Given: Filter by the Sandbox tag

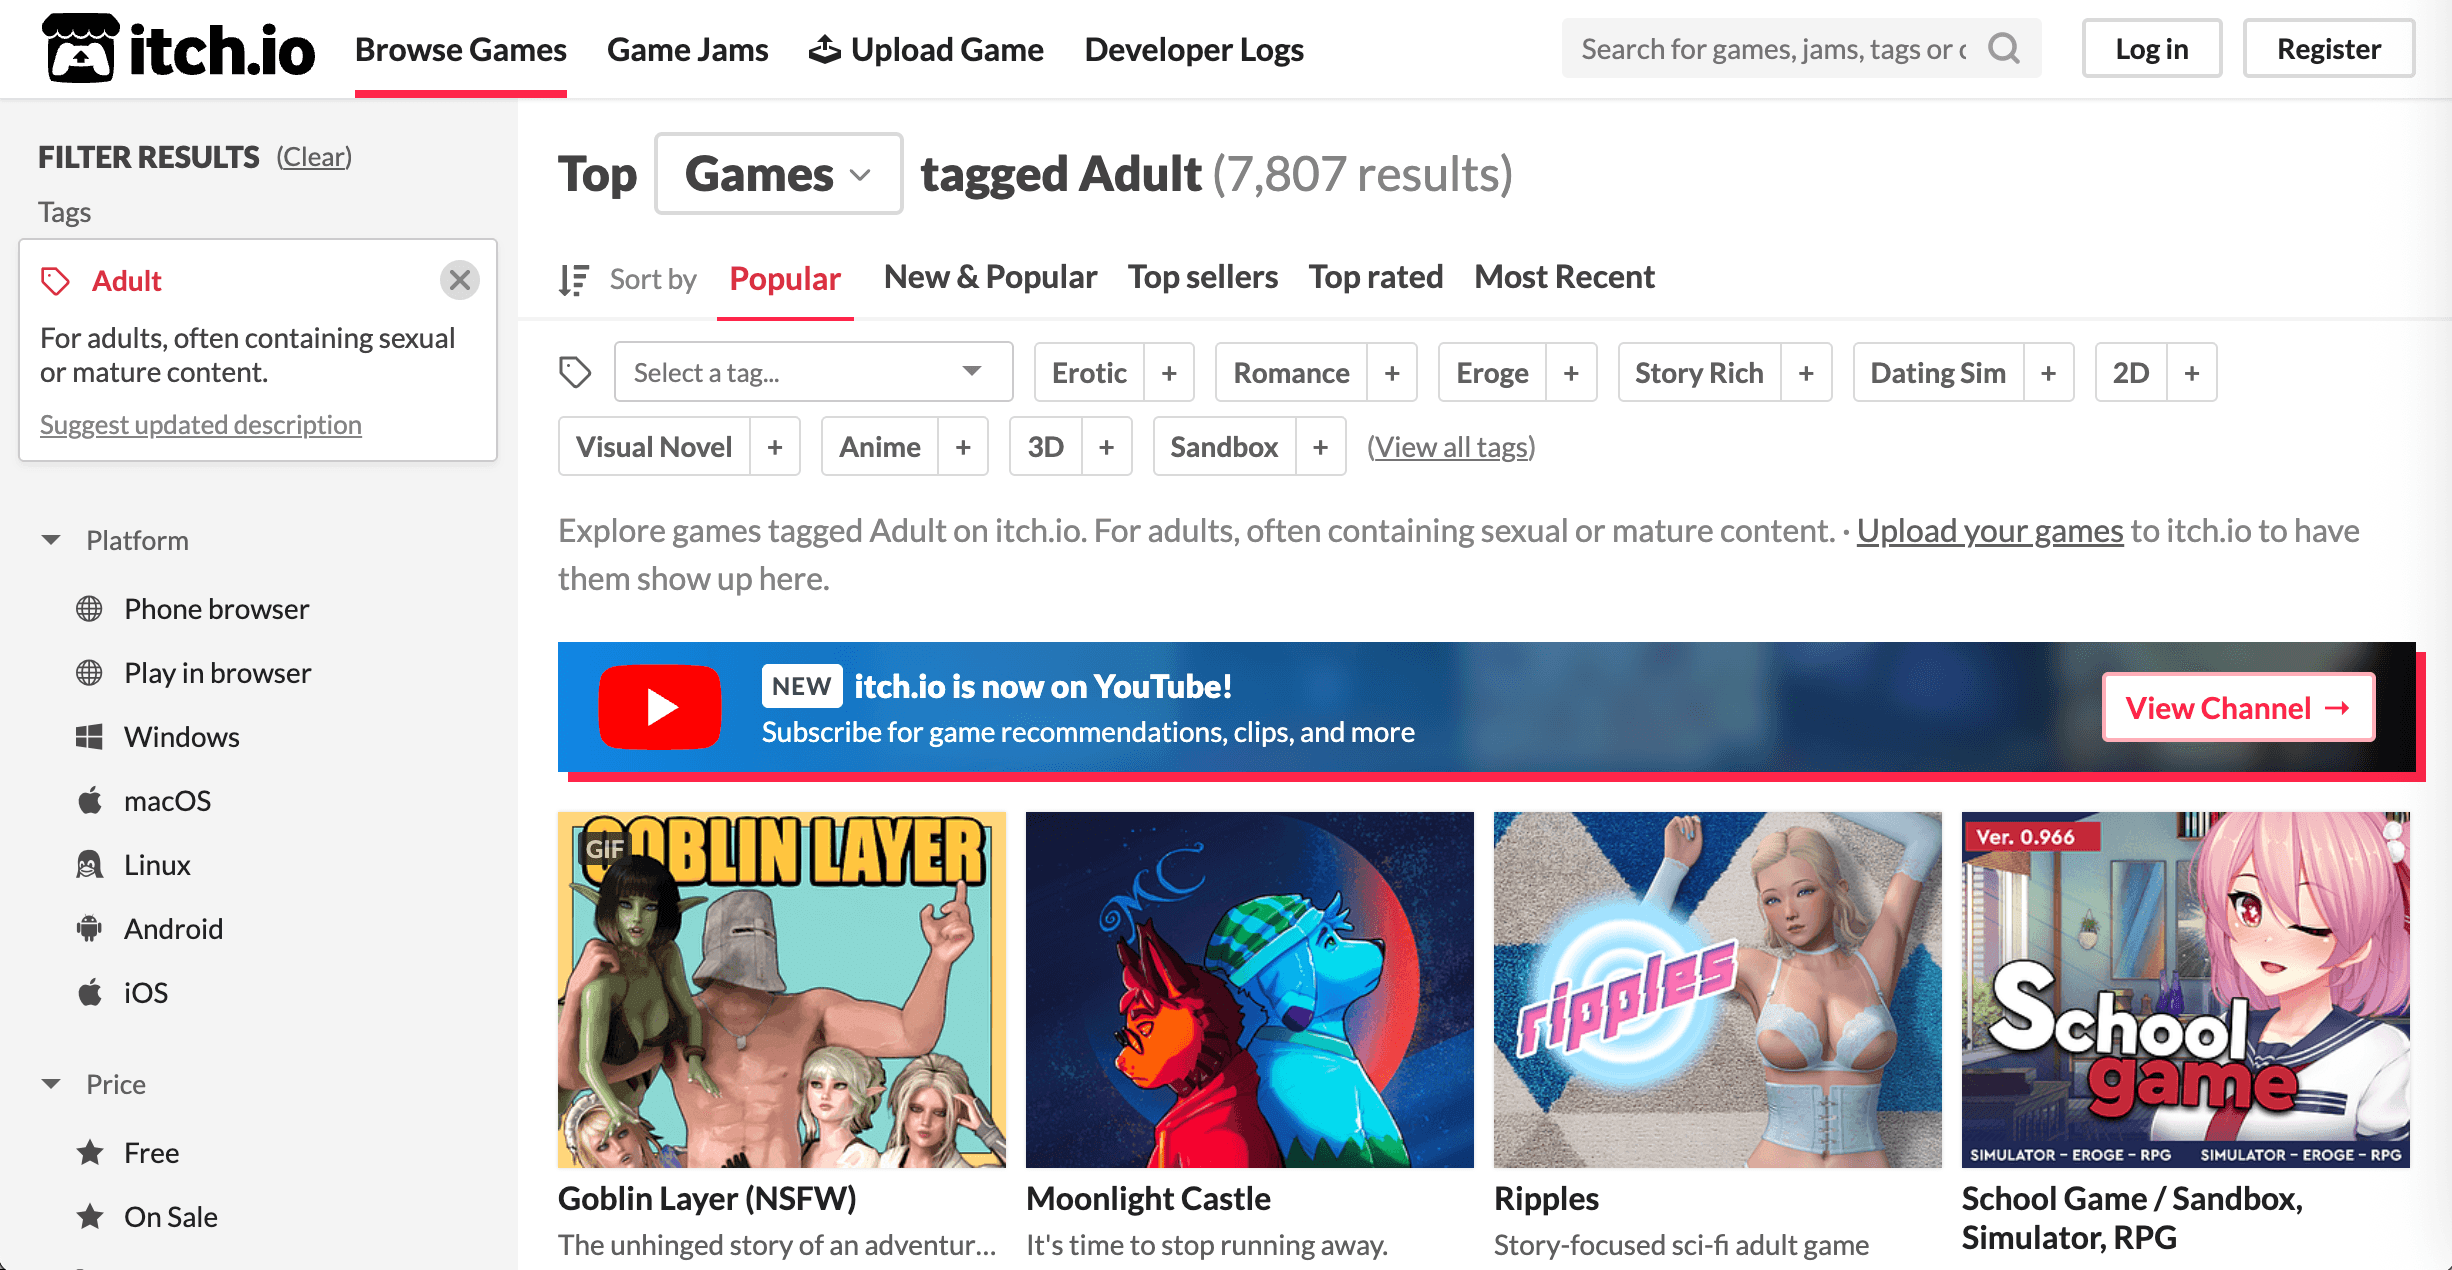Looking at the screenshot, I should 1224,447.
